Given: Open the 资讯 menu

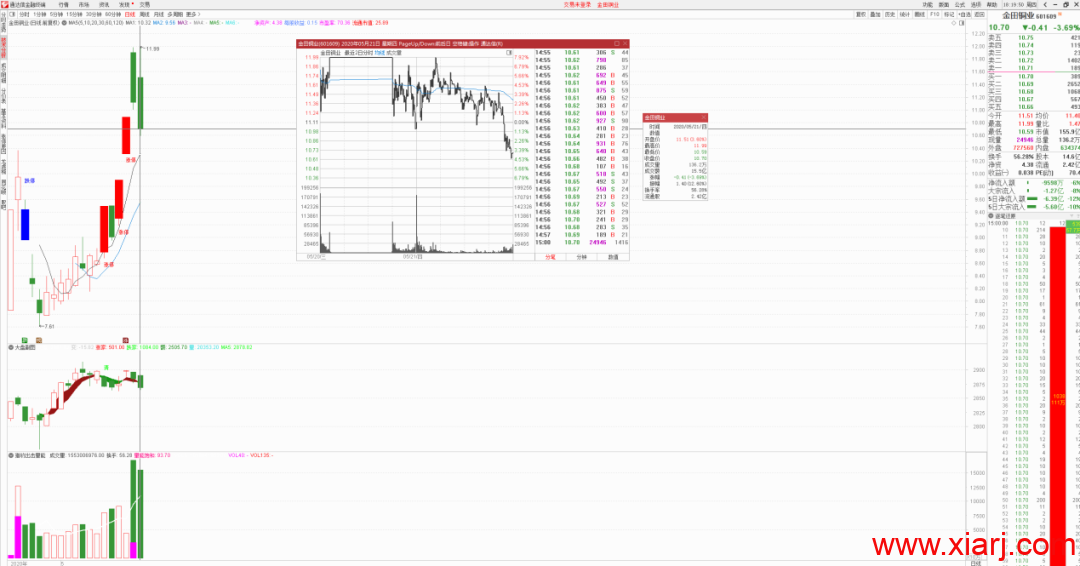Looking at the screenshot, I should pos(104,5).
